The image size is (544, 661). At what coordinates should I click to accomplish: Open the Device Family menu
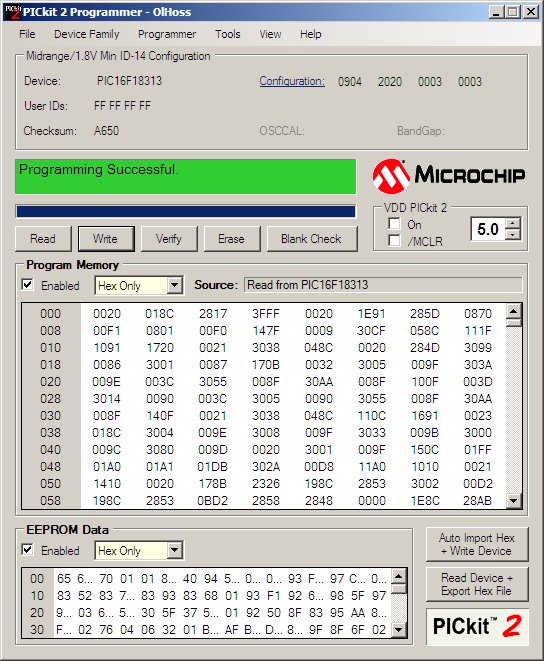tap(86, 34)
